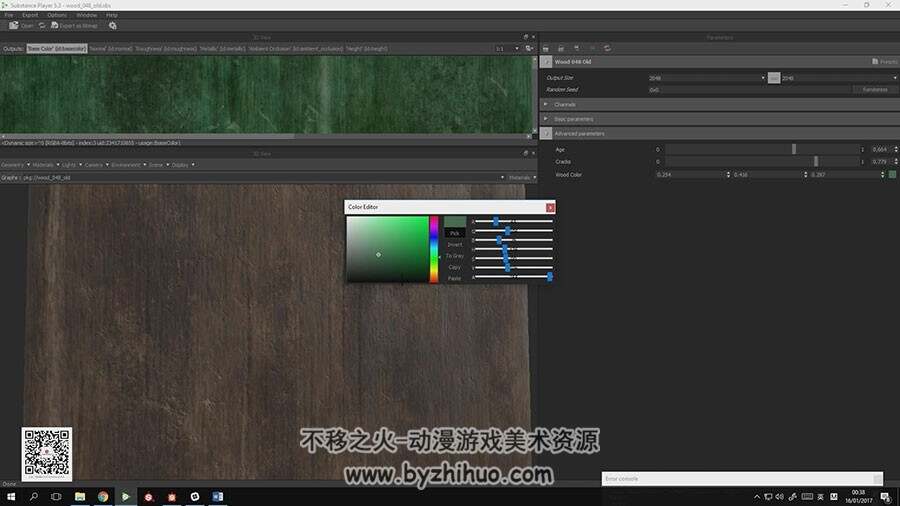
Task: Click the icon right of the 2D zoom dropdown
Action: [x=529, y=49]
